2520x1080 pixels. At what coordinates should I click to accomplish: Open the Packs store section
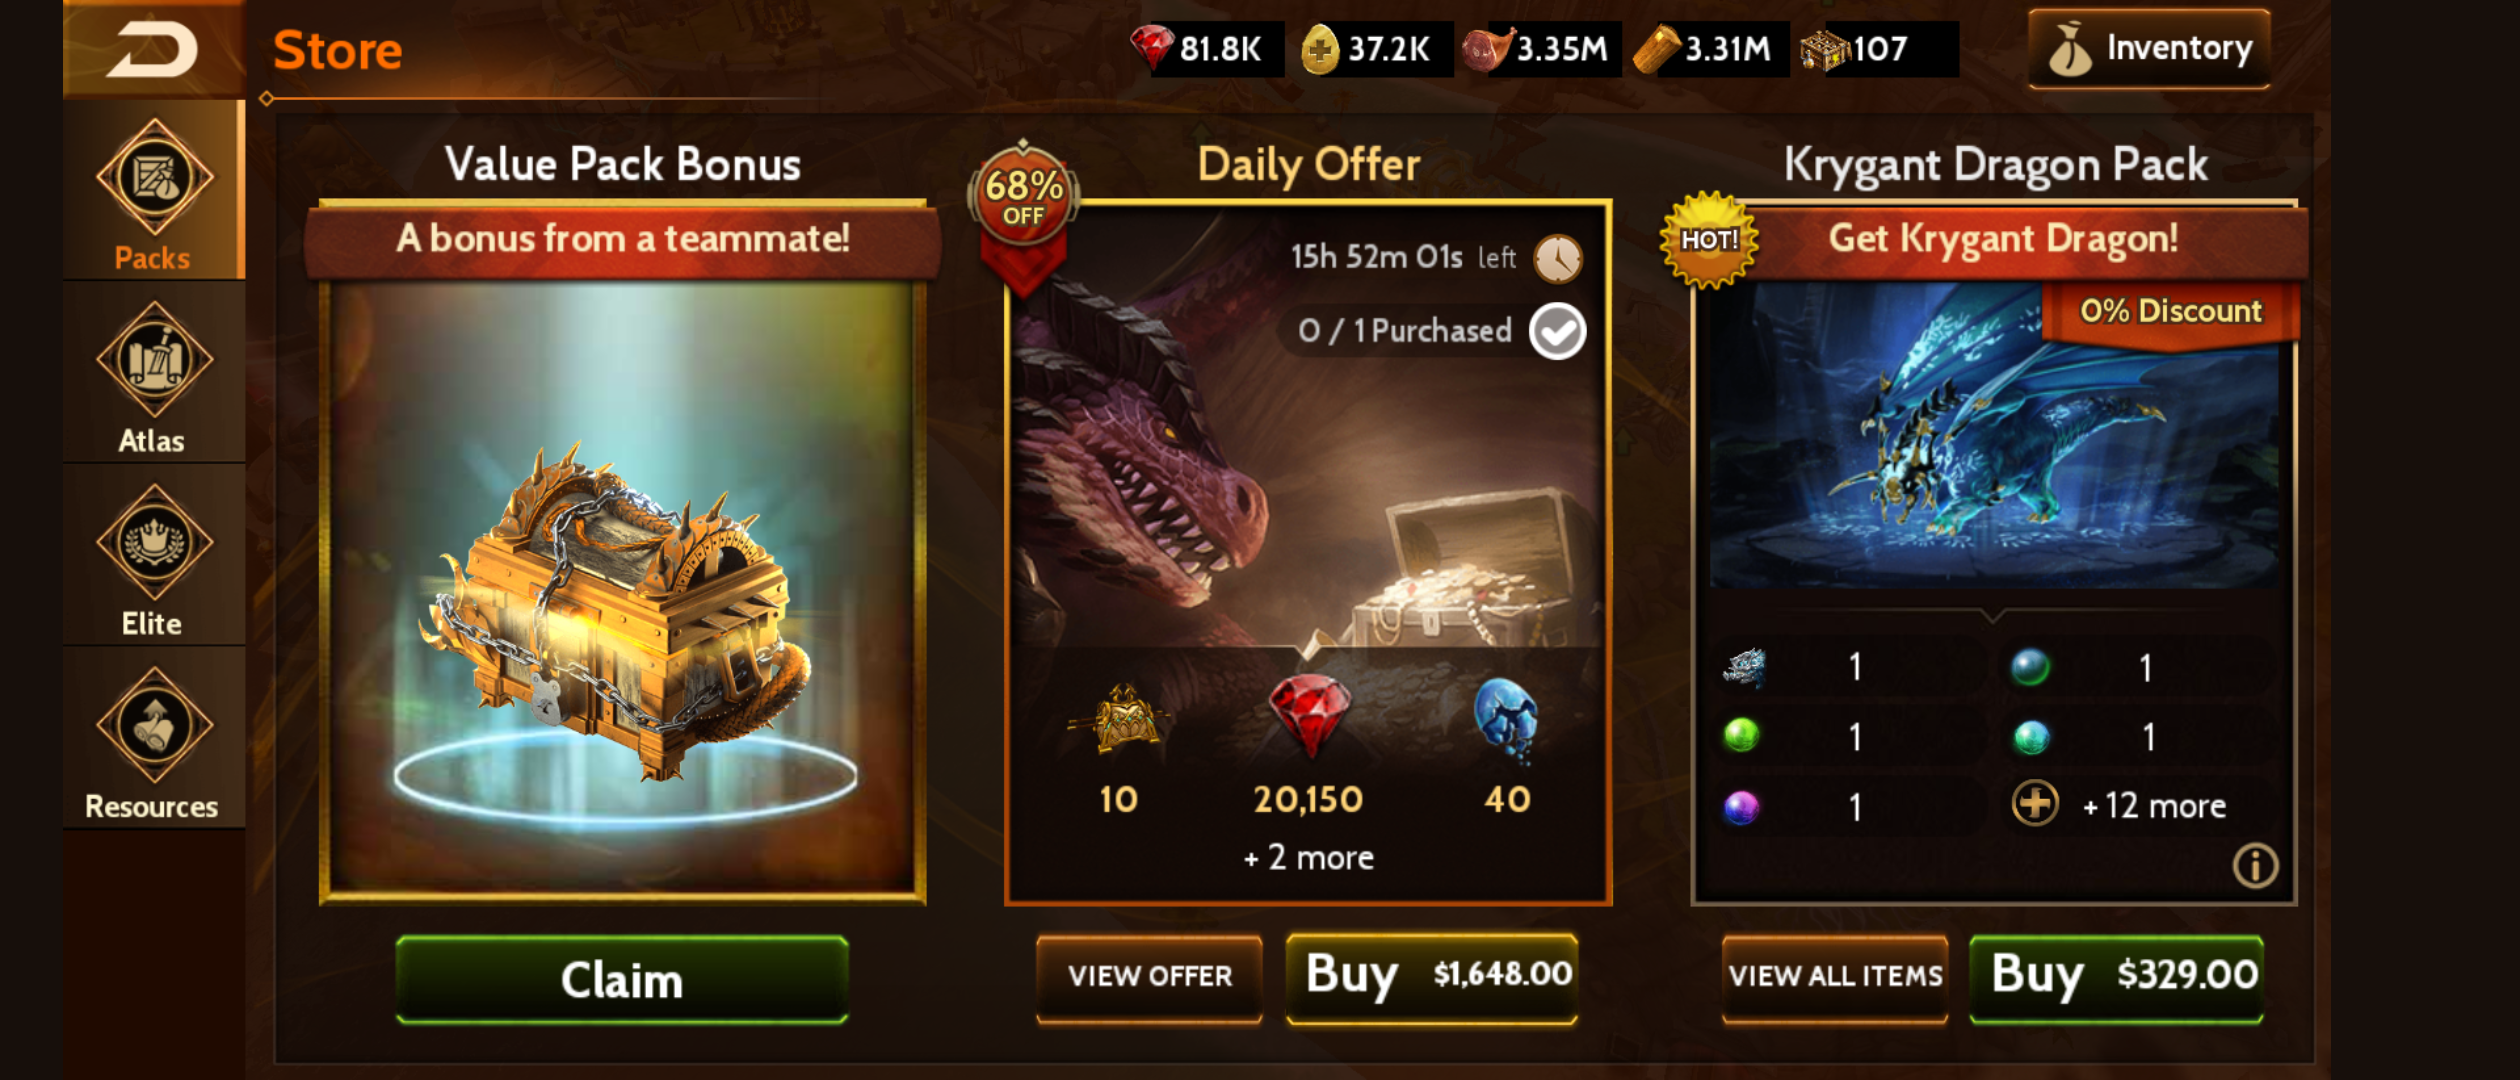(x=153, y=191)
